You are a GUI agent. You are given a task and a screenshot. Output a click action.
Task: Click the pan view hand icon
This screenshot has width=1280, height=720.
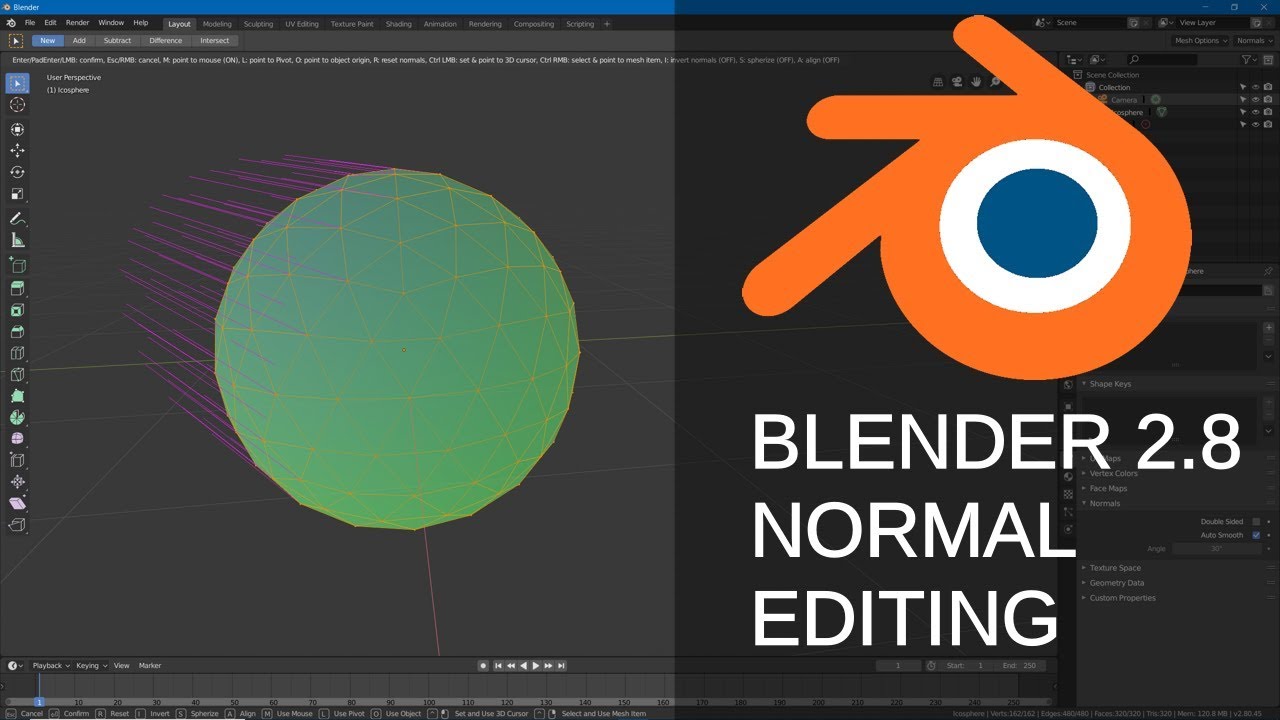977,82
